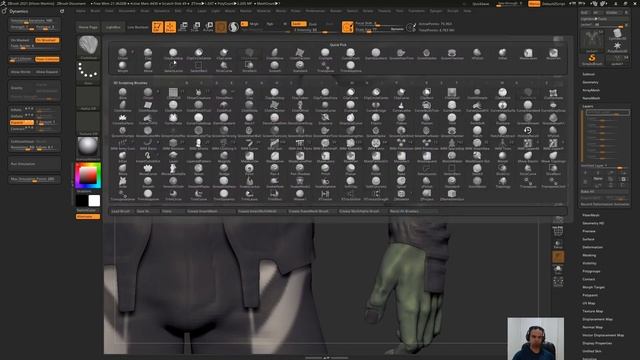Image resolution: width=640 pixels, height=360 pixels.
Task: Enable Allow Expand in Dynamics
Action: tap(47, 72)
